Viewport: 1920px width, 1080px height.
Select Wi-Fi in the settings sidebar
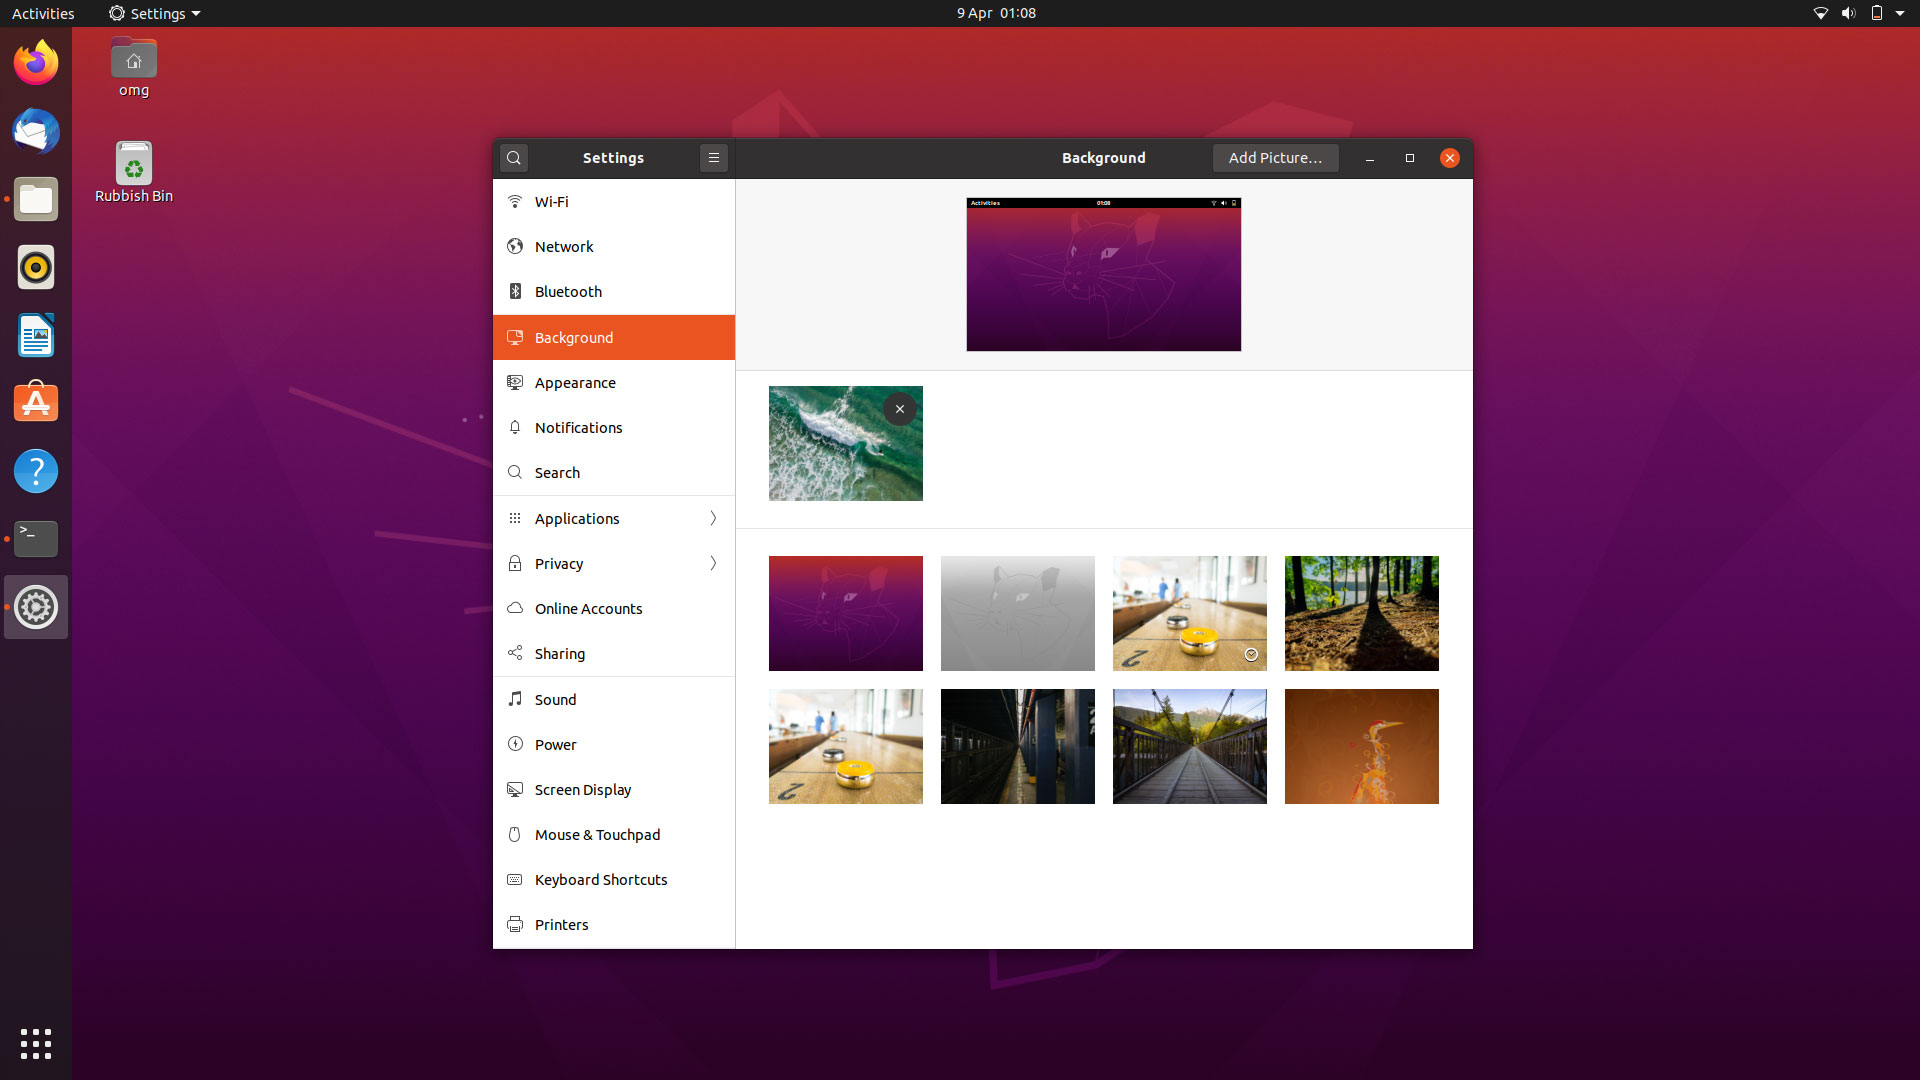point(614,201)
